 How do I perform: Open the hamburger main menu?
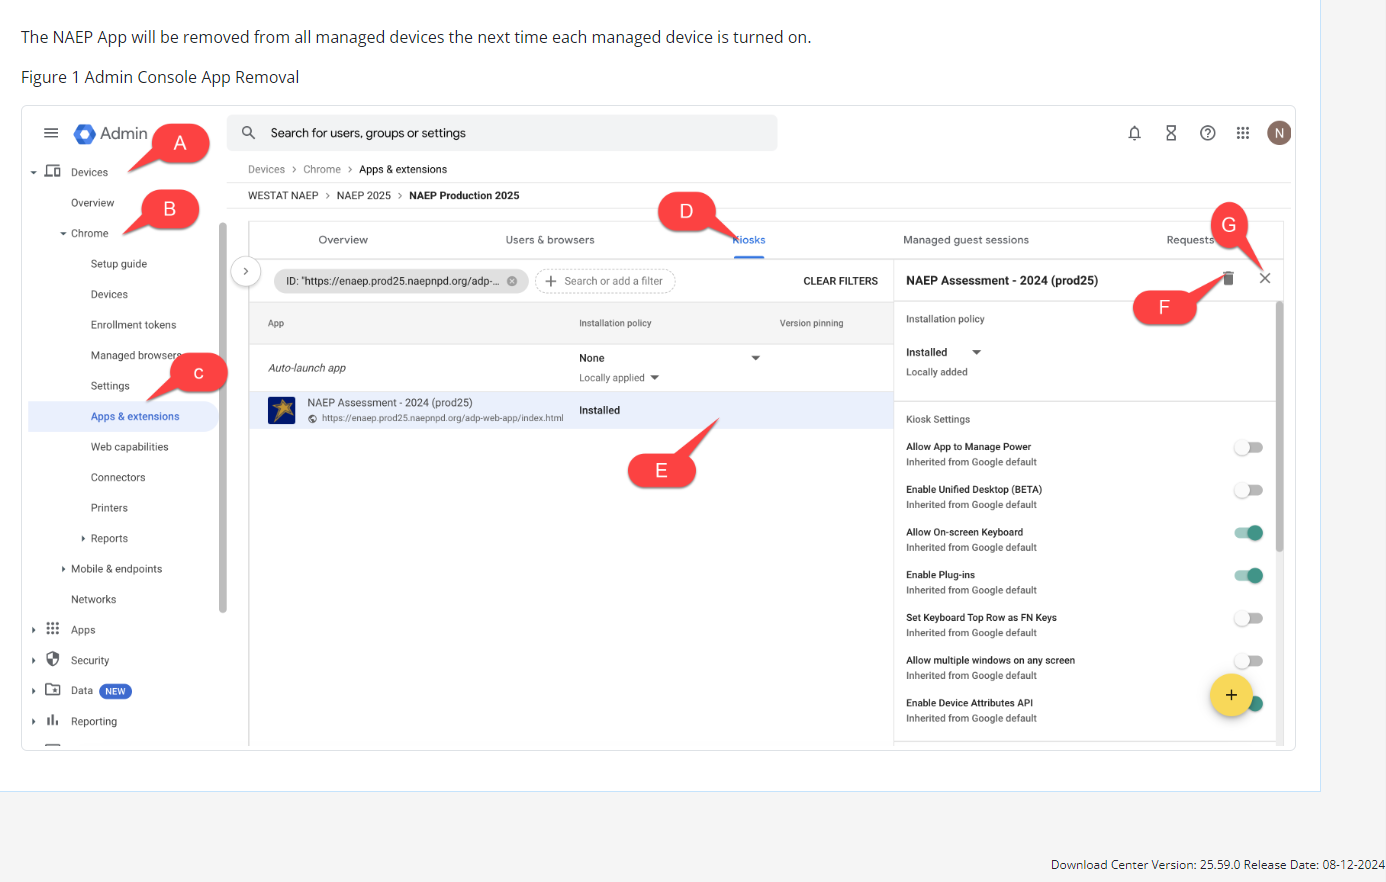coord(51,133)
